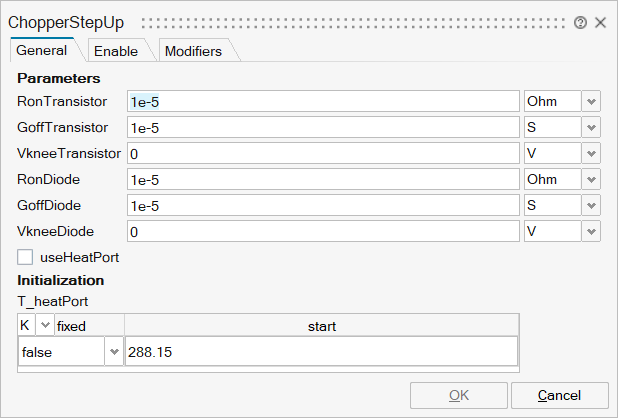
Task: Open GoffTransistor unit dropdown arrow
Action: click(592, 127)
